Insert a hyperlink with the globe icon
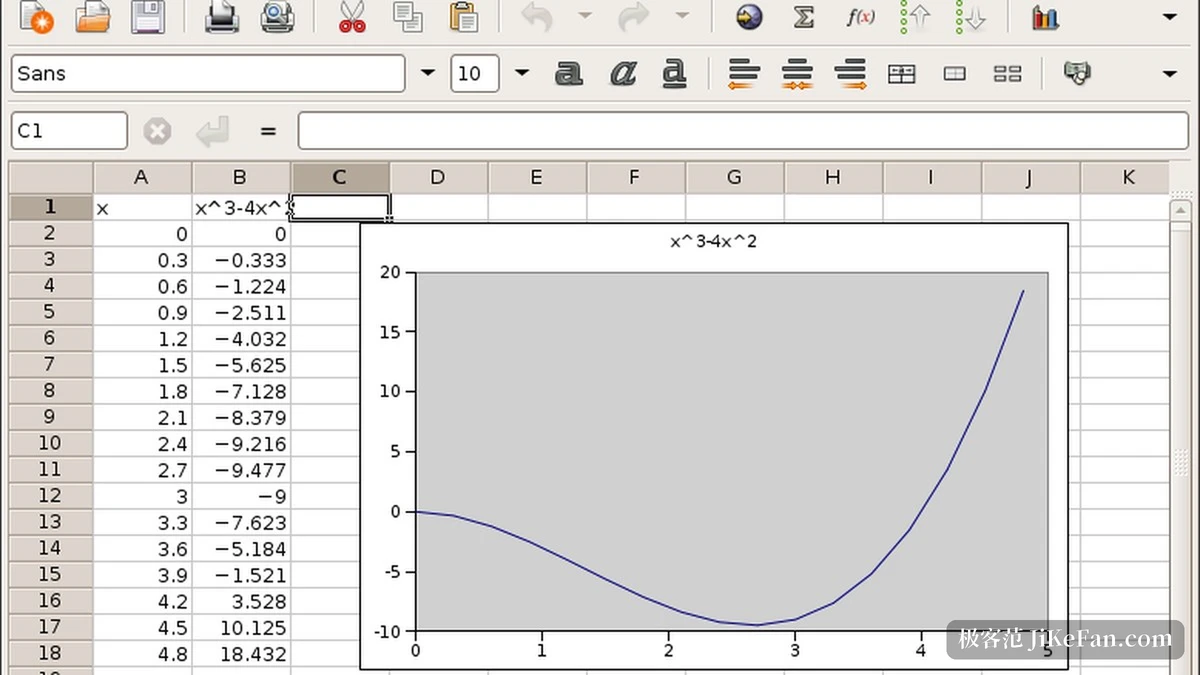Viewport: 1200px width, 675px height. point(749,17)
